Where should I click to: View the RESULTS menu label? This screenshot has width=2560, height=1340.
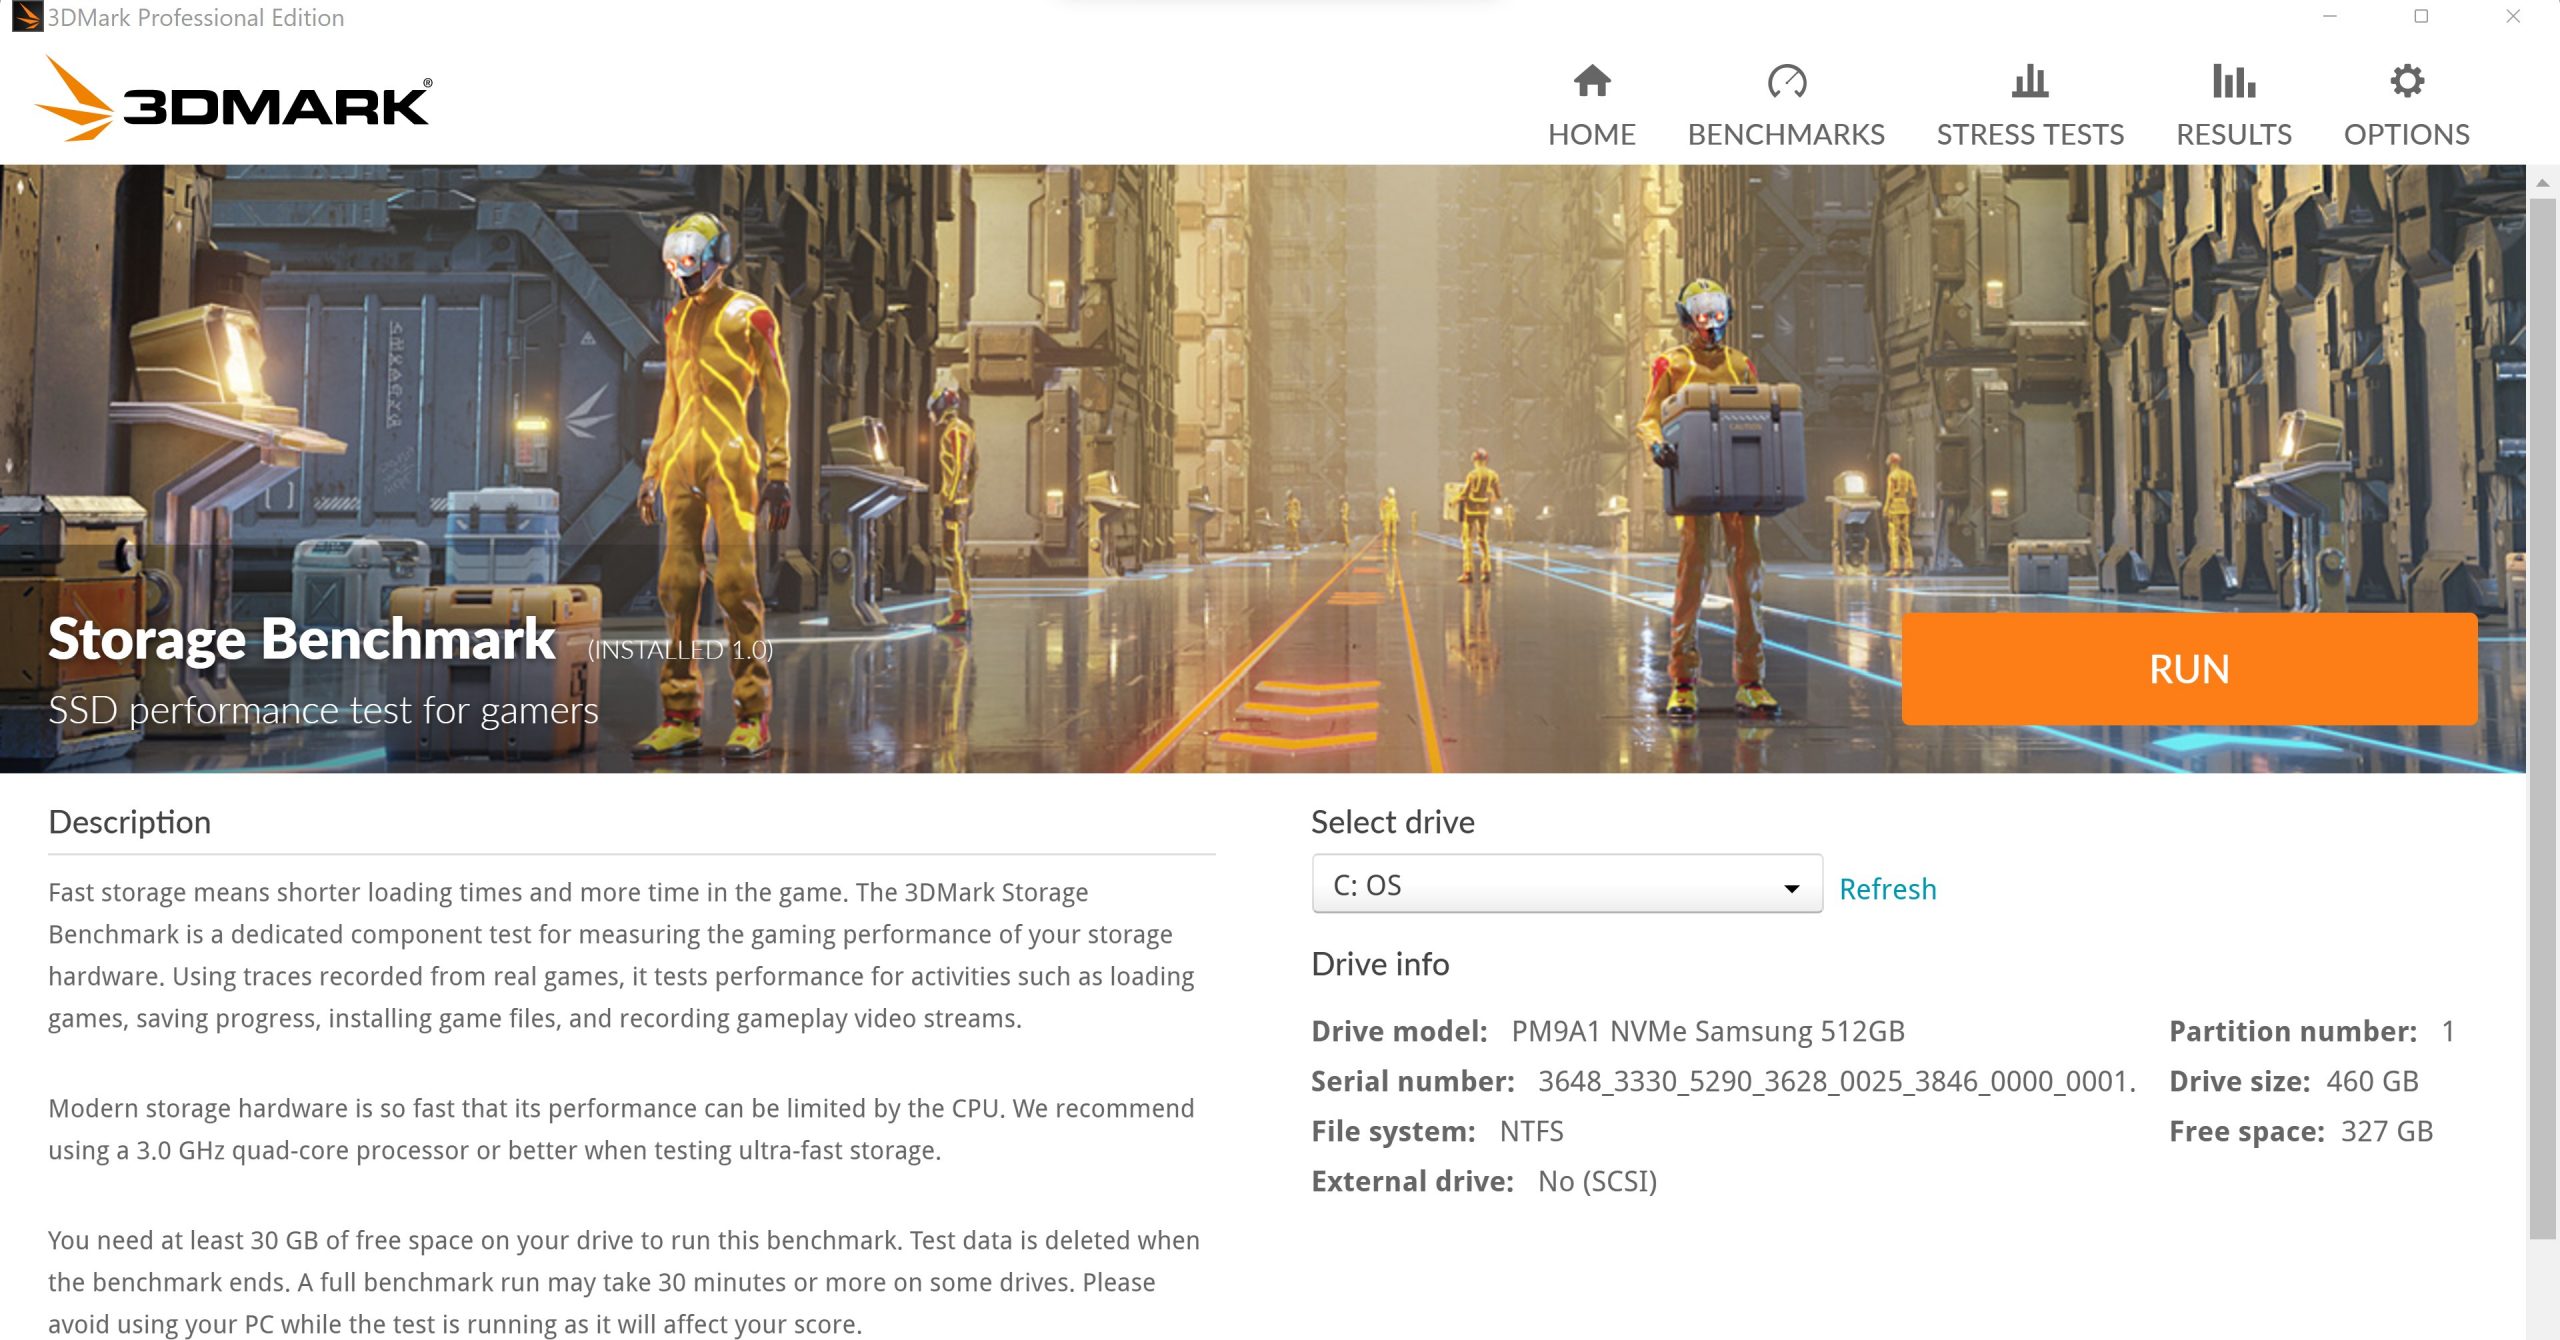pyautogui.click(x=2233, y=134)
